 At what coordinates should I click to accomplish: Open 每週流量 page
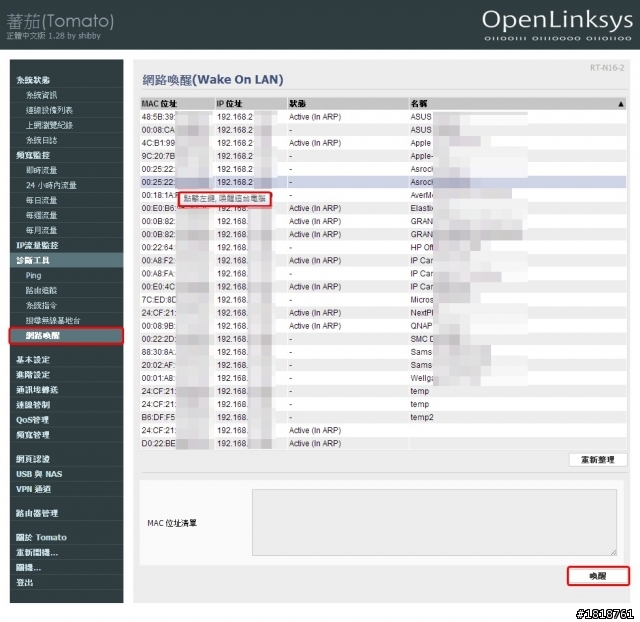pos(42,215)
